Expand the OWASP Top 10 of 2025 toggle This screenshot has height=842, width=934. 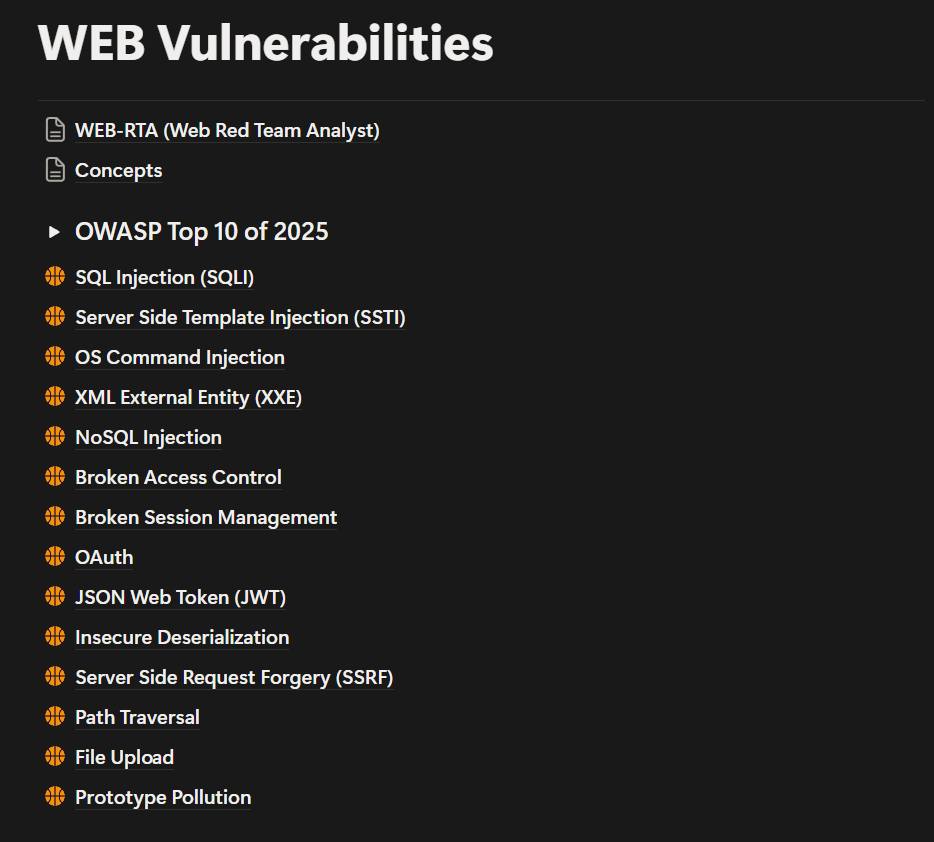point(54,232)
